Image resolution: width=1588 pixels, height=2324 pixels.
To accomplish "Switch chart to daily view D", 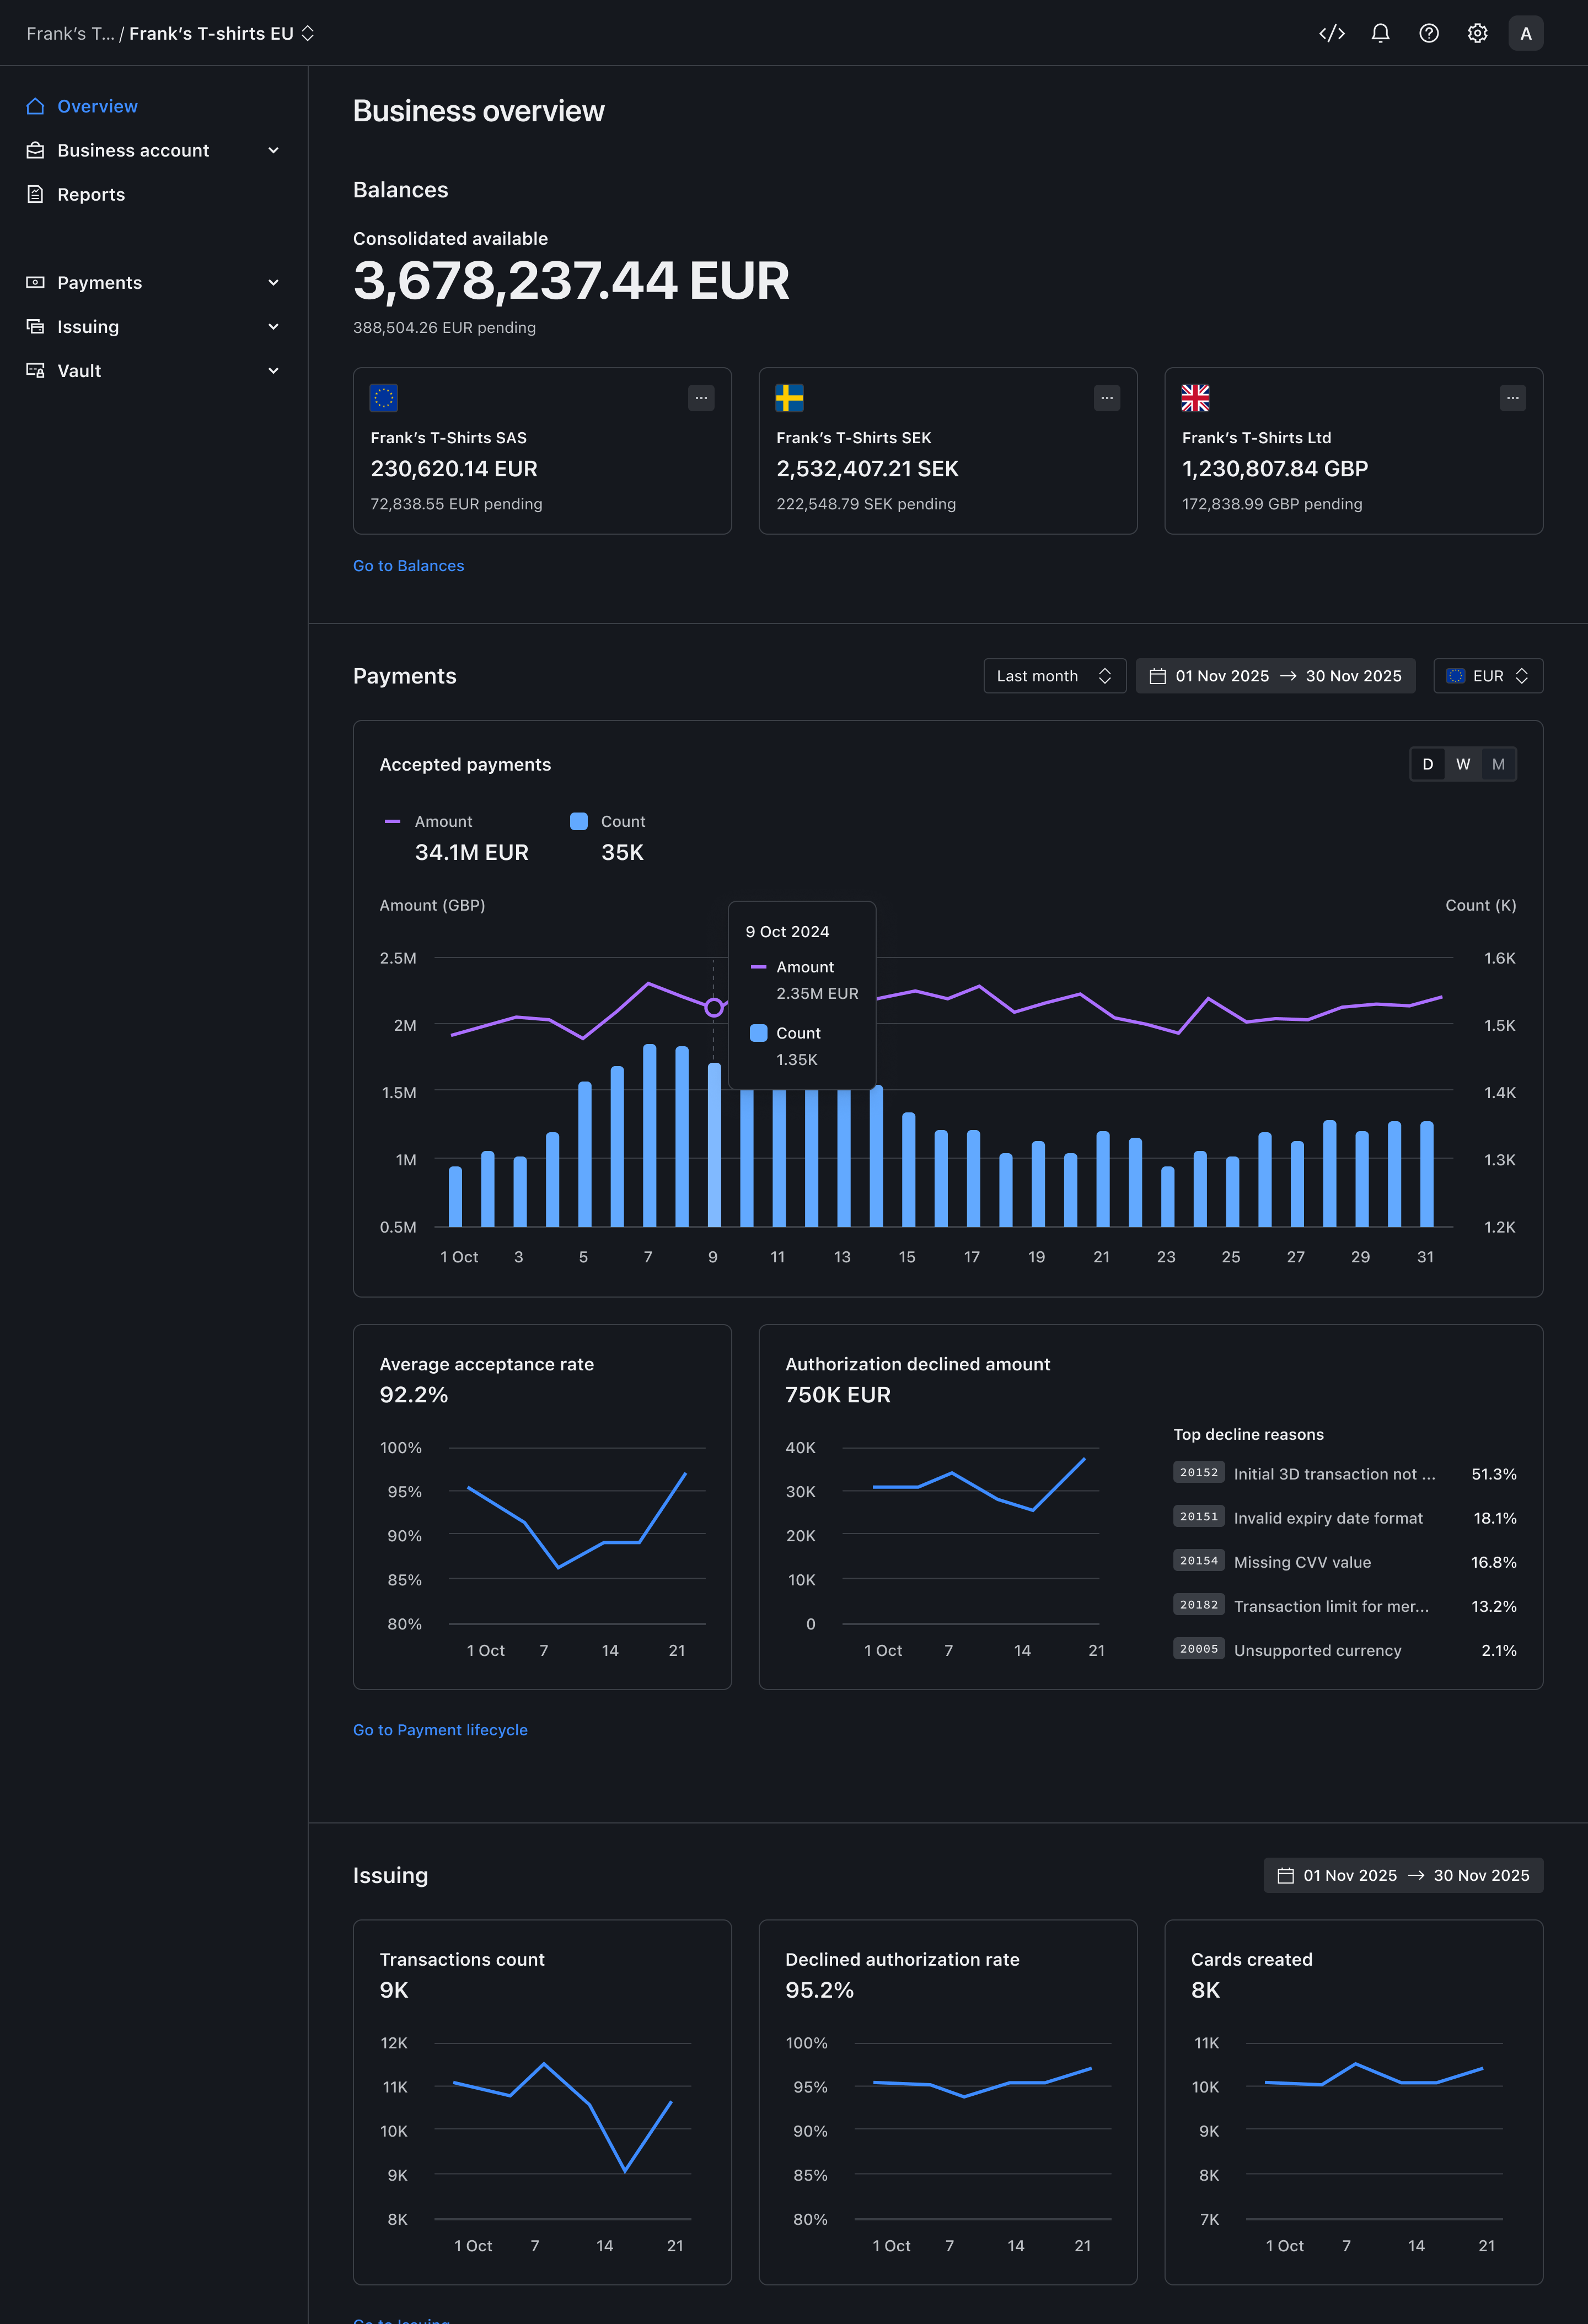I will click(1427, 764).
